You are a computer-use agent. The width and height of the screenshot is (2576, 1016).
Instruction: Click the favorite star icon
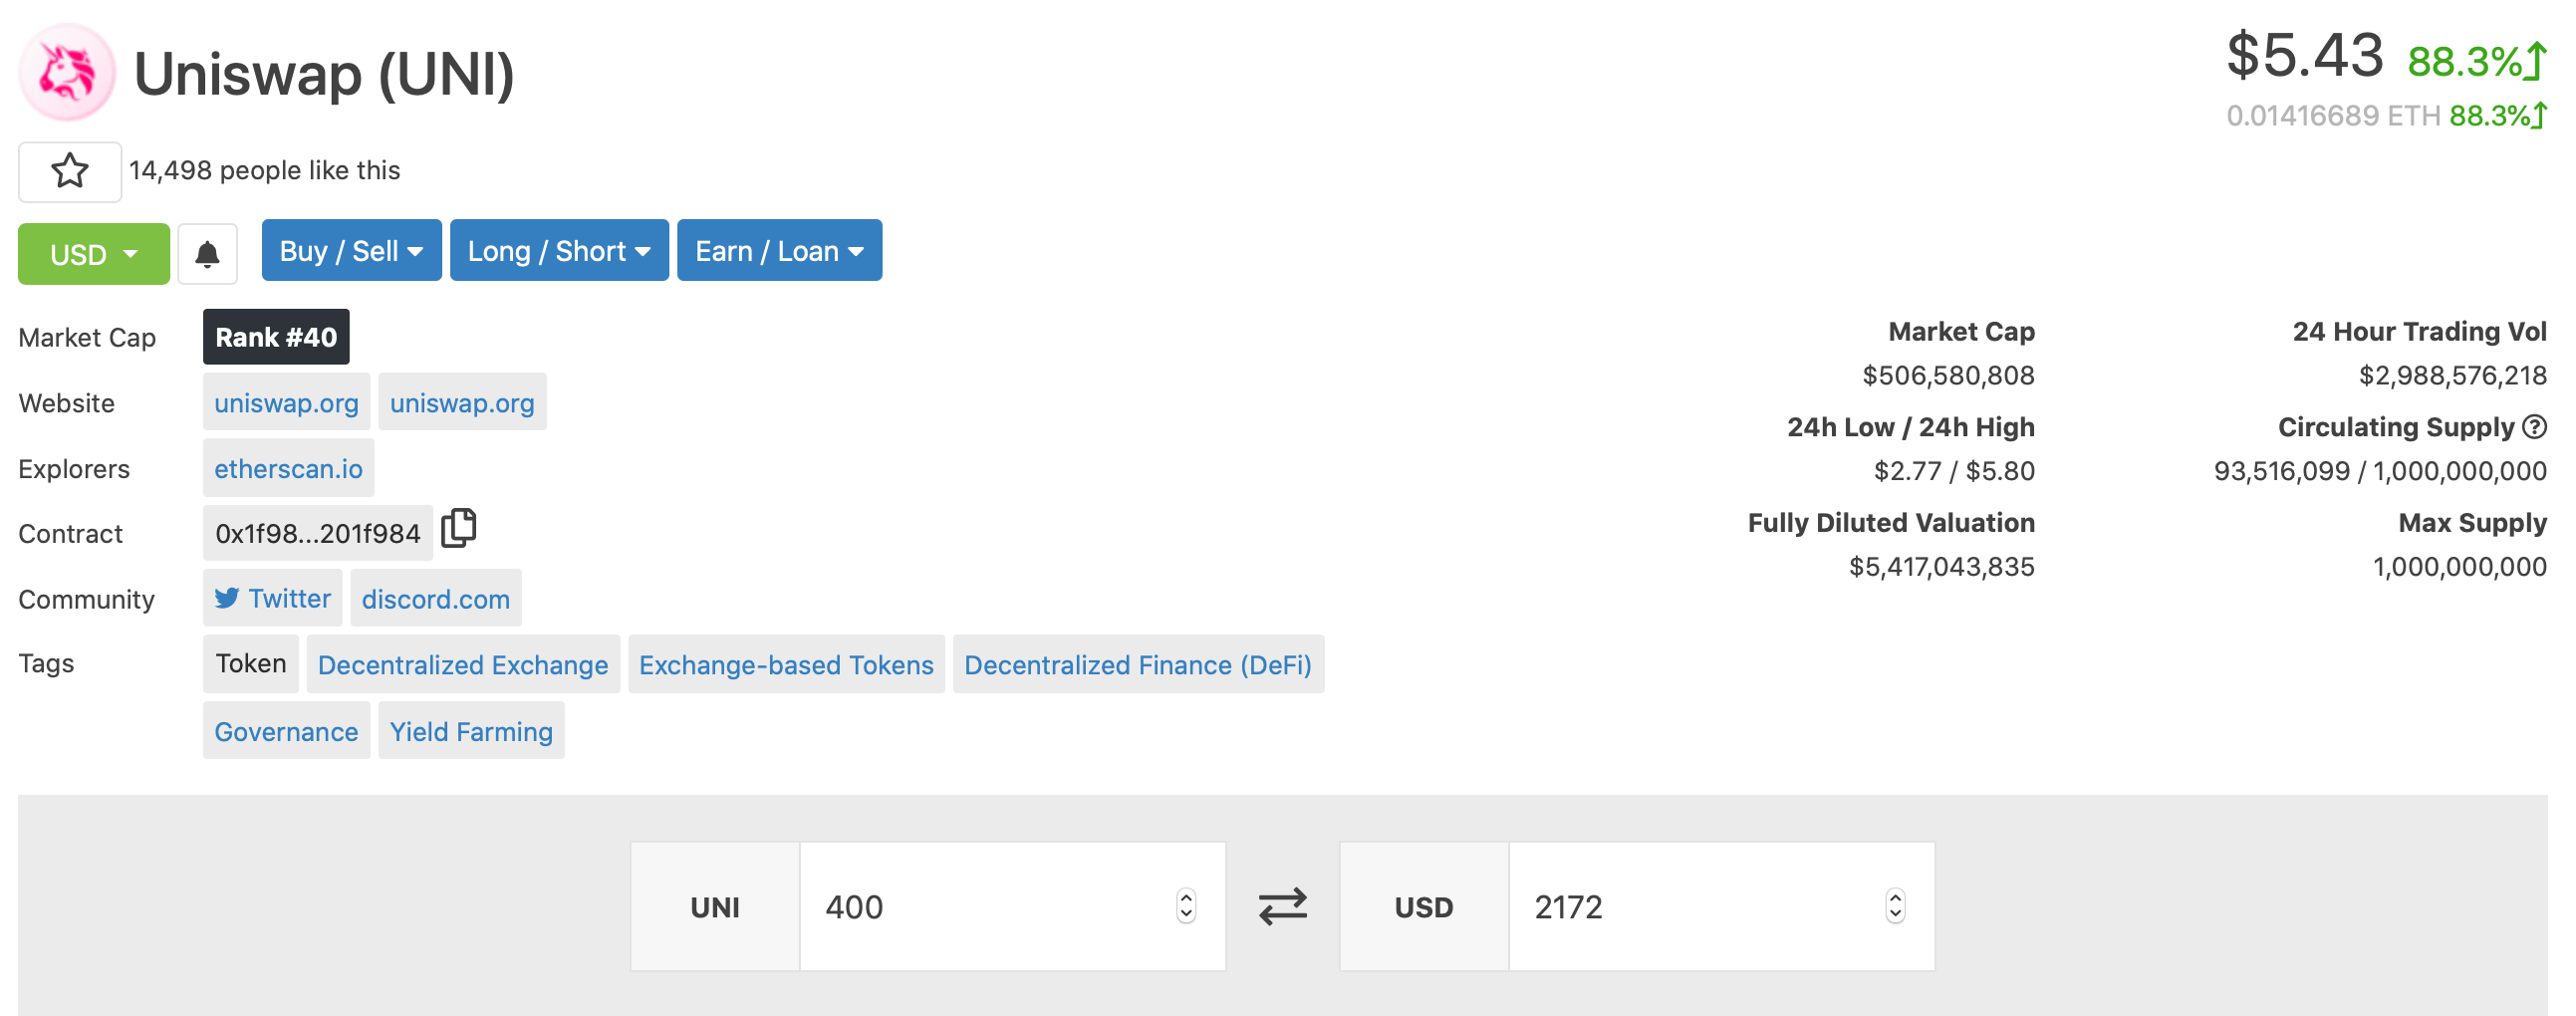(70, 171)
